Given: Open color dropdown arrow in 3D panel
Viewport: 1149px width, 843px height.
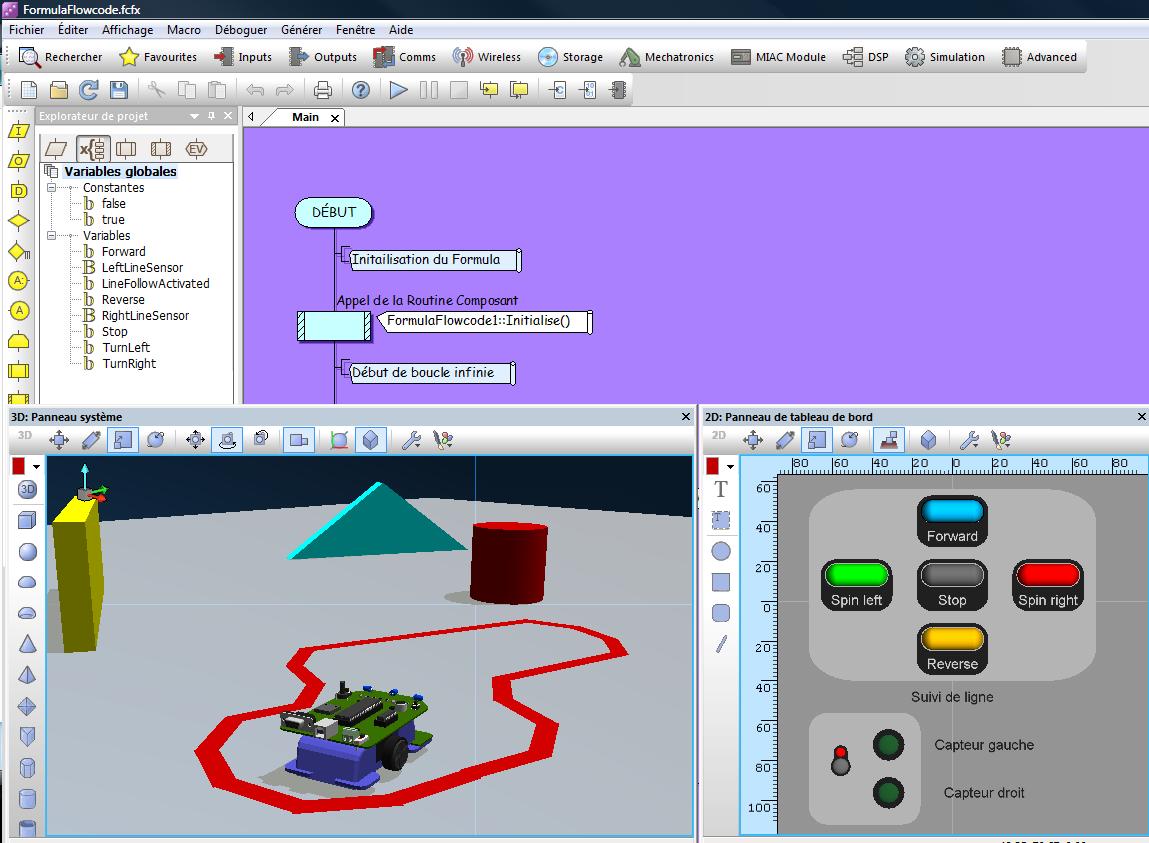Looking at the screenshot, I should [x=37, y=466].
